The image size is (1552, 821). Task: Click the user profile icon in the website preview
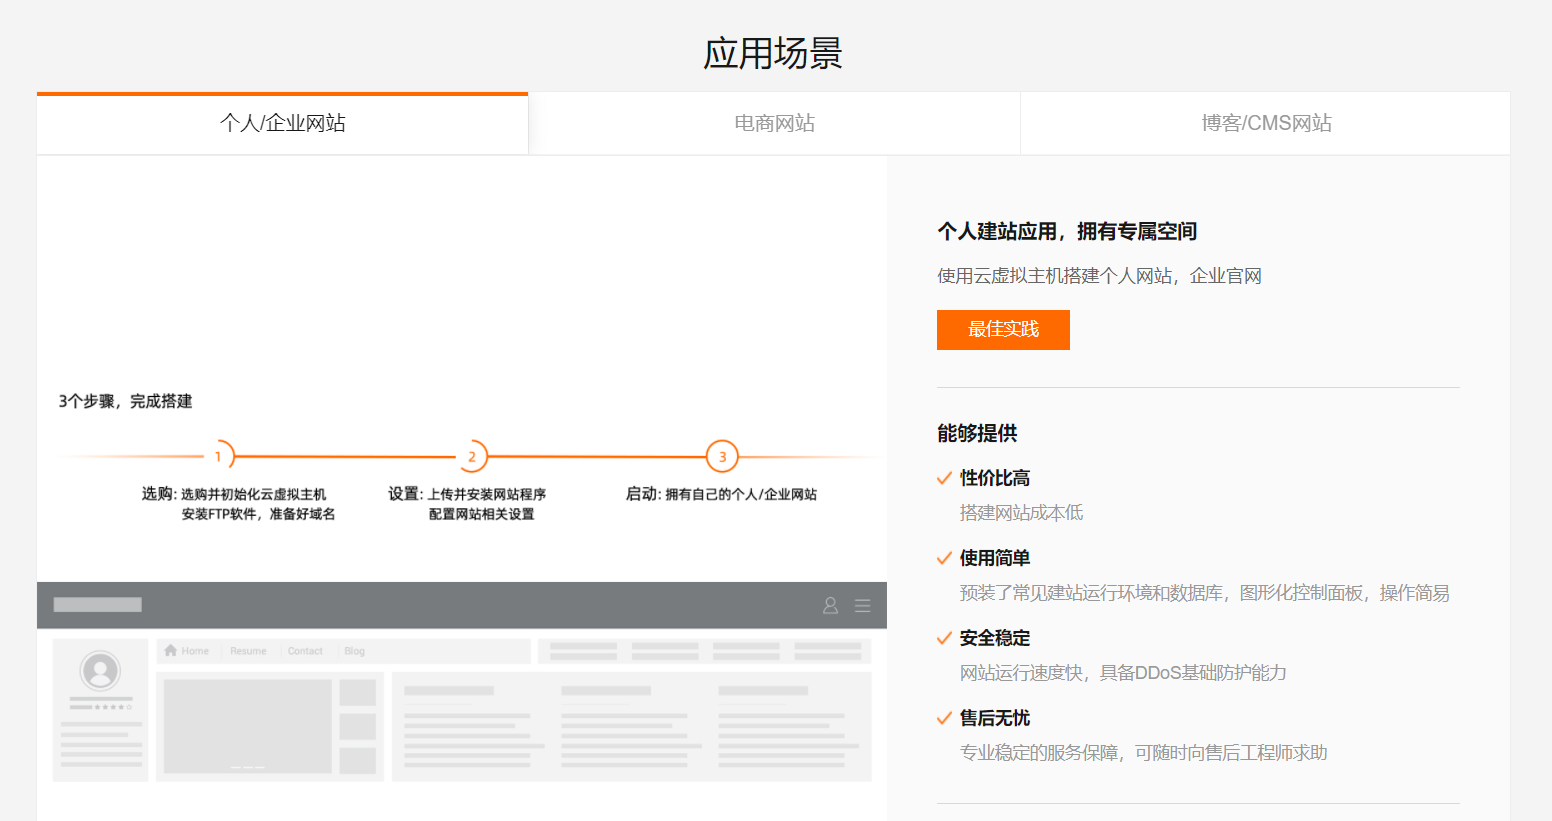pos(830,606)
